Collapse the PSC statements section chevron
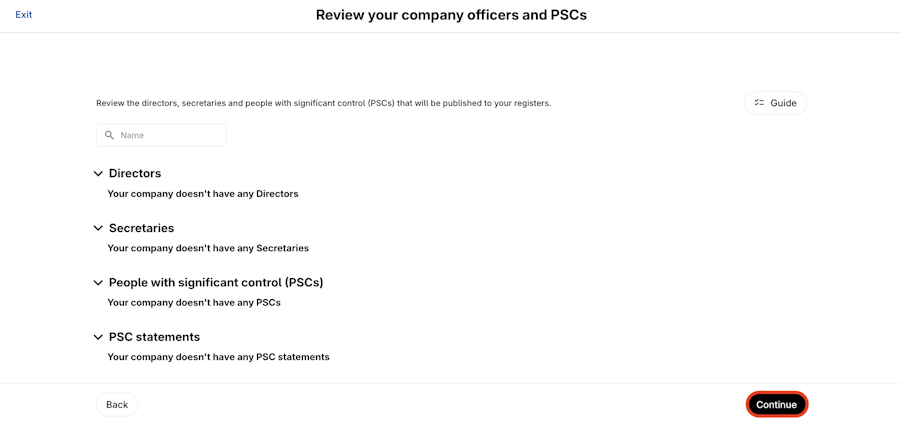 98,337
